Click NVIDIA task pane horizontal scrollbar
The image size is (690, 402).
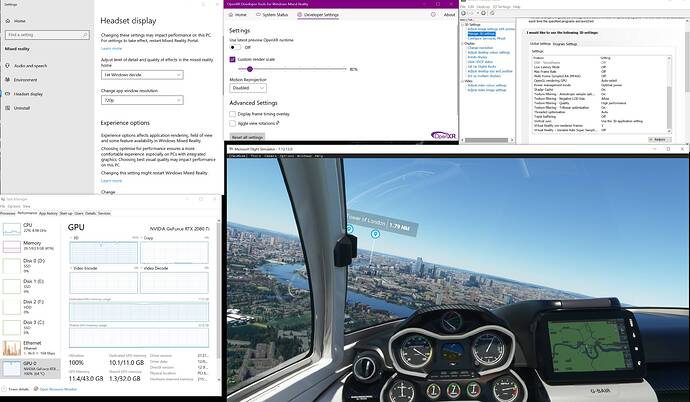(487, 140)
